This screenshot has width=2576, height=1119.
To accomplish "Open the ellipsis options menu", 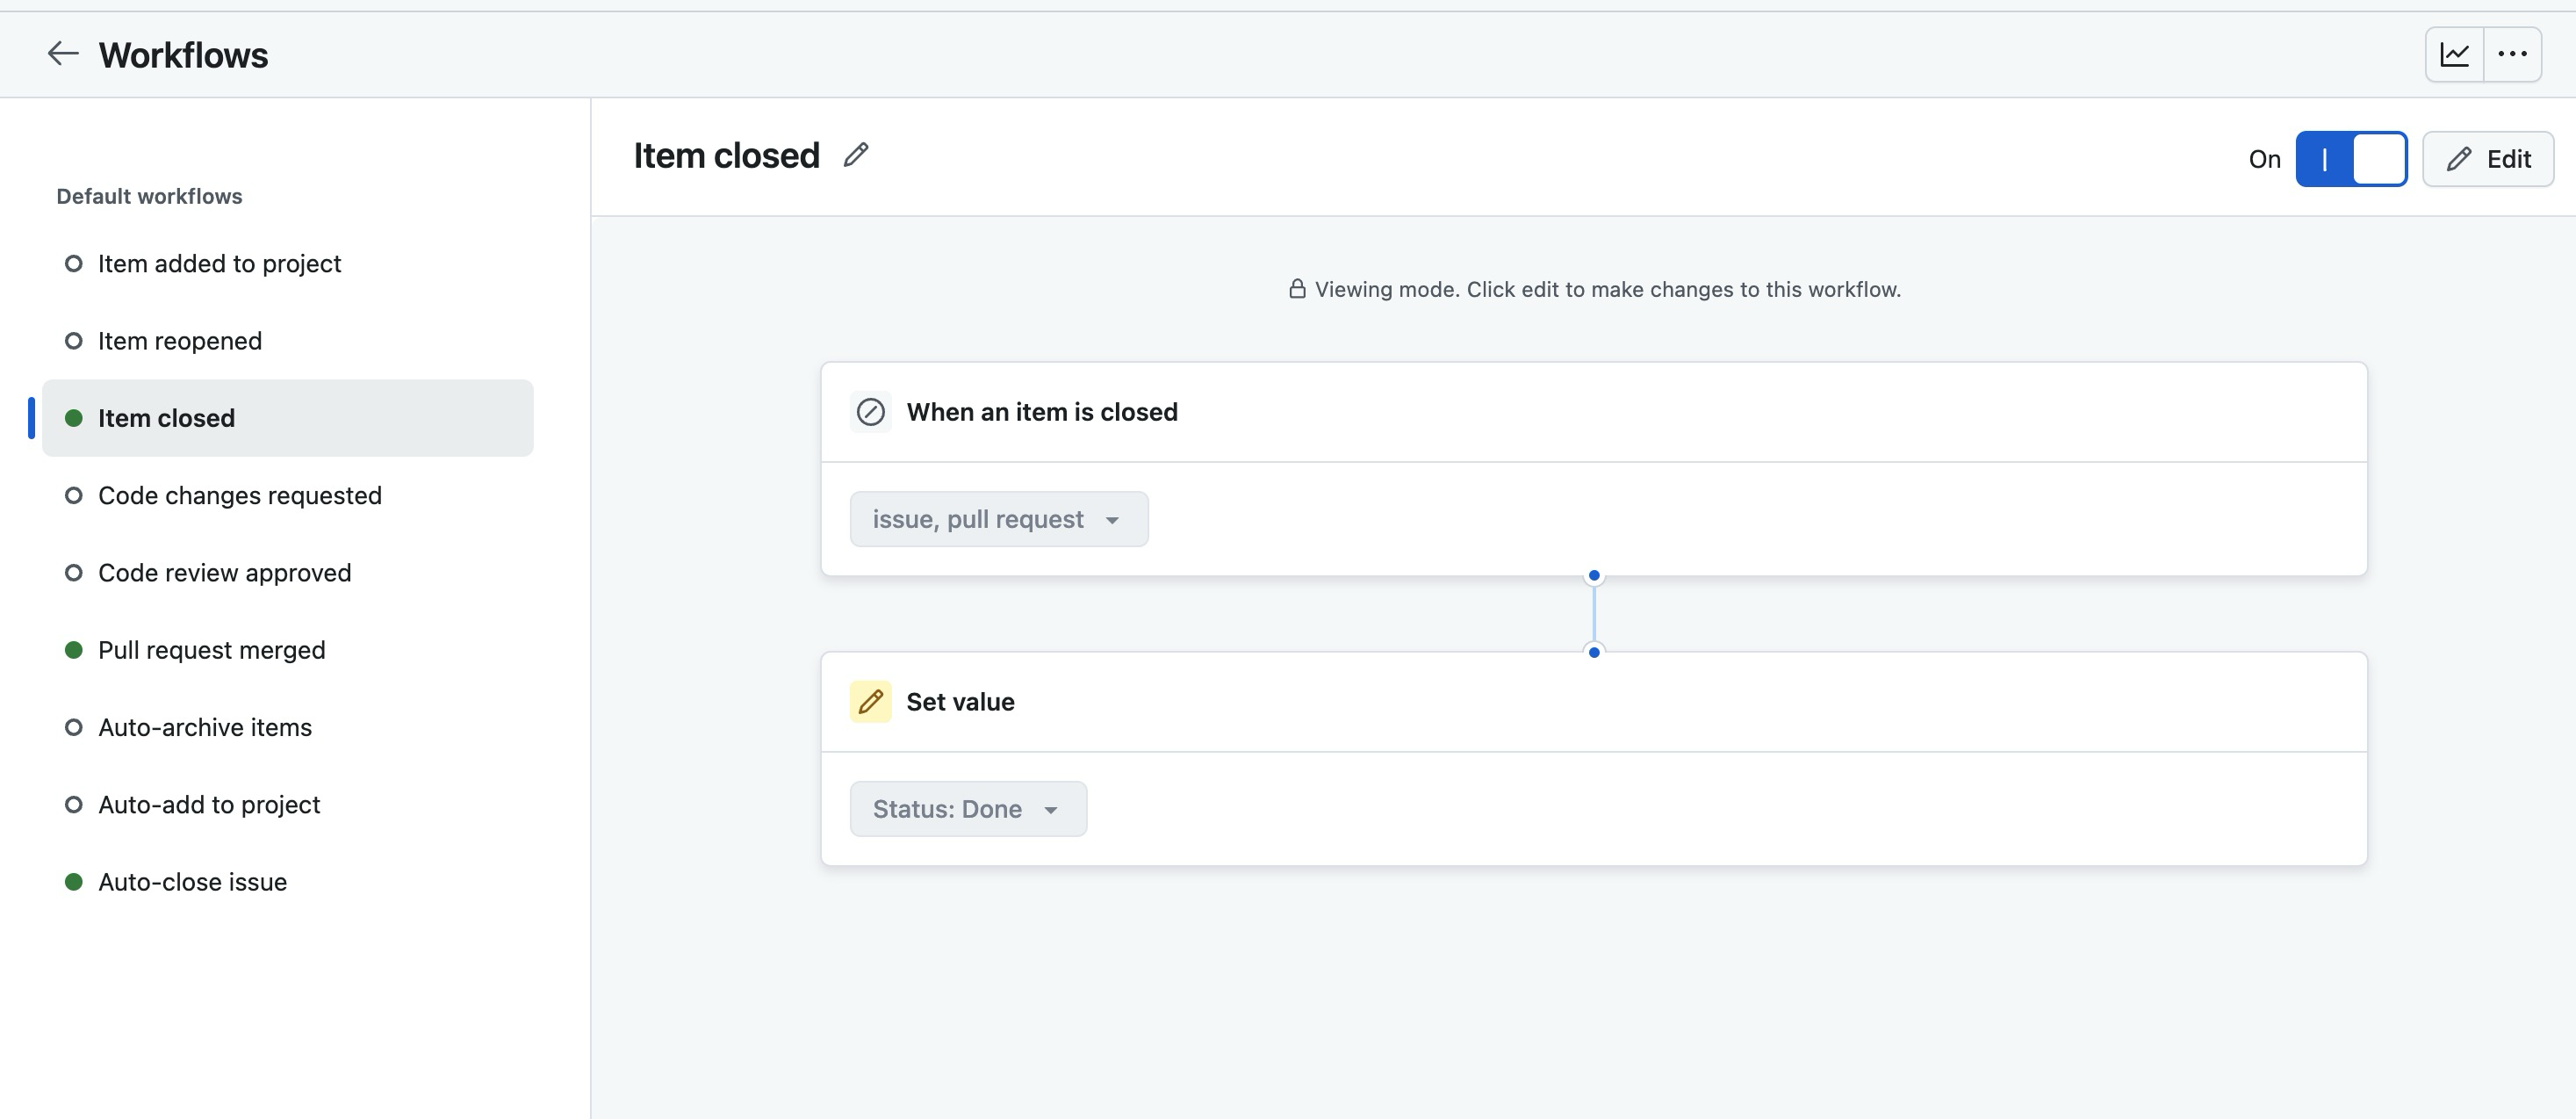I will click(x=2513, y=54).
